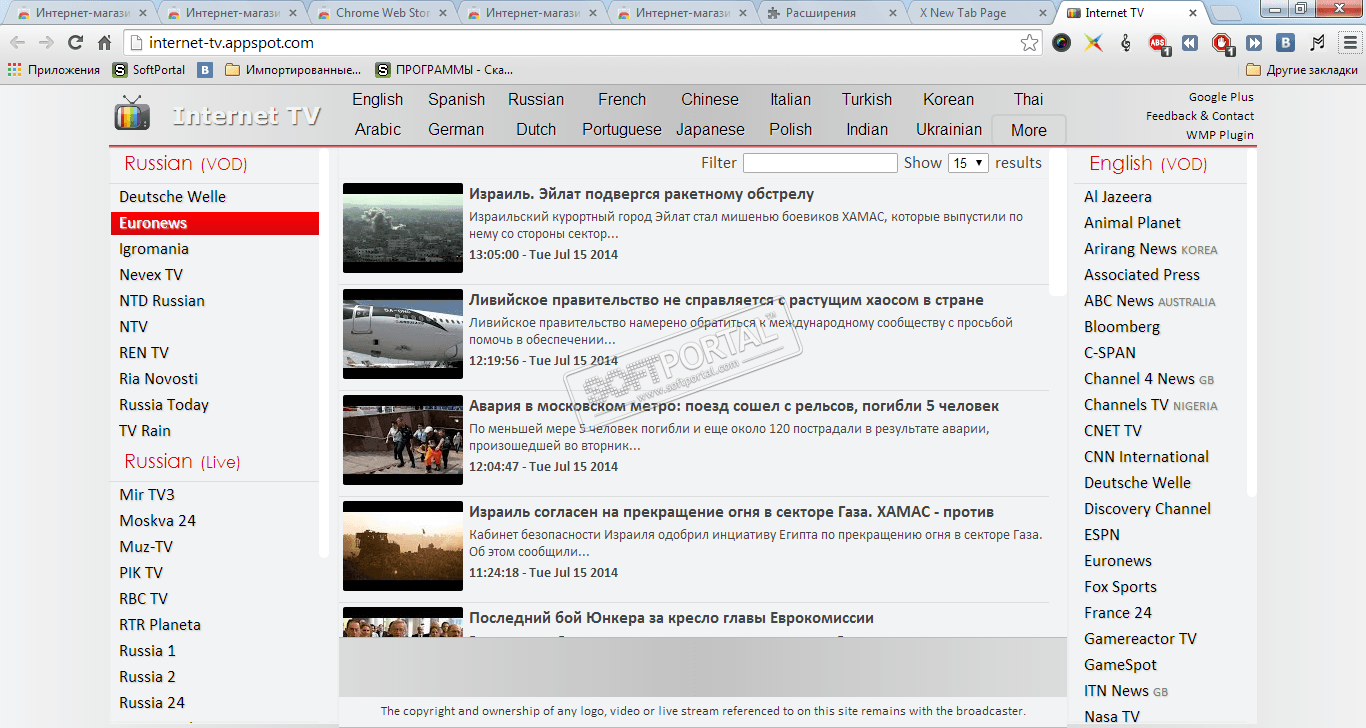The width and height of the screenshot is (1366, 728).
Task: Select Deutsche Welle in the Russian VOD list
Action: tap(173, 197)
